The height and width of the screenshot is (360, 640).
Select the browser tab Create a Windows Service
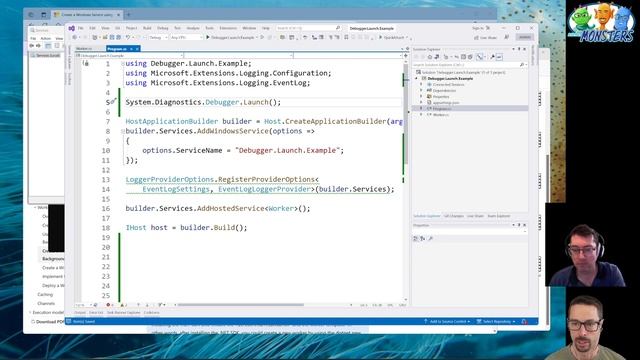(x=87, y=15)
